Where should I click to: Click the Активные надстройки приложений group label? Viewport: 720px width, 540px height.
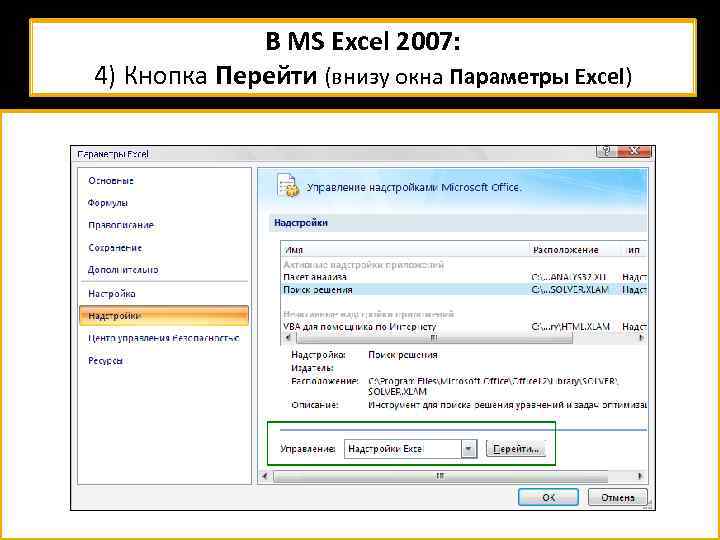point(364,265)
